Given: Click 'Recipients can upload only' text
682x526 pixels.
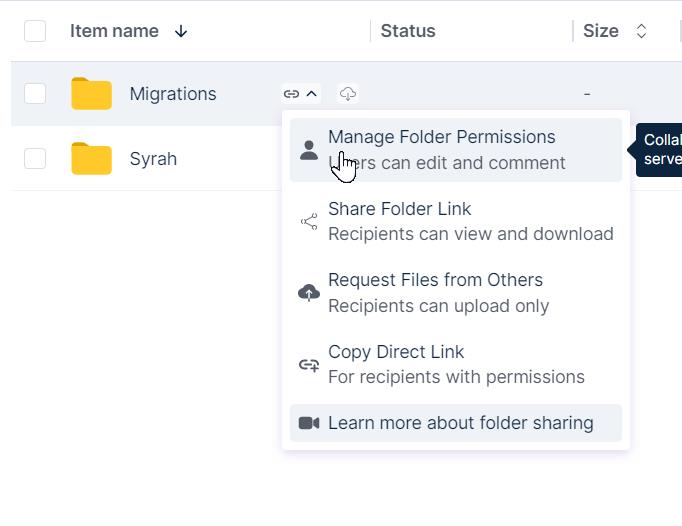Looking at the screenshot, I should pos(438,306).
